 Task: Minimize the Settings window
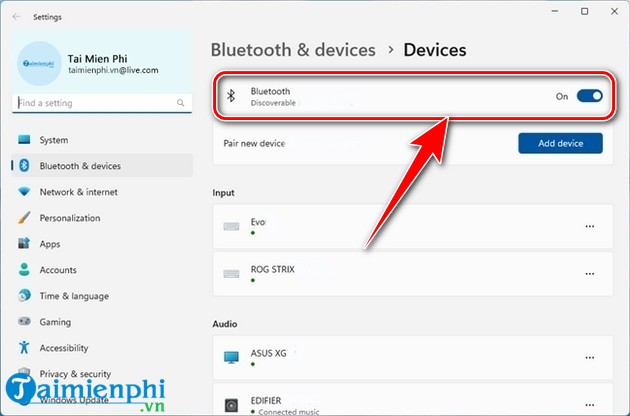[555, 11]
